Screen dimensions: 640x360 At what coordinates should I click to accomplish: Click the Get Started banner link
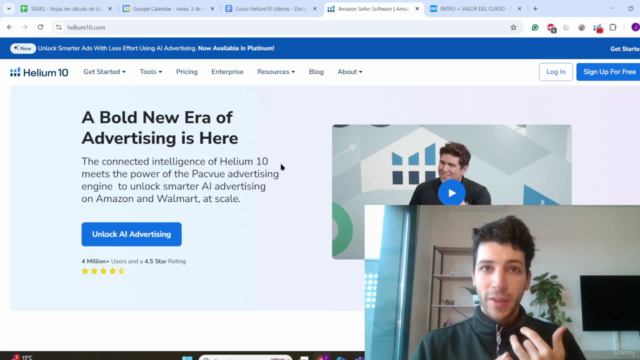click(624, 49)
